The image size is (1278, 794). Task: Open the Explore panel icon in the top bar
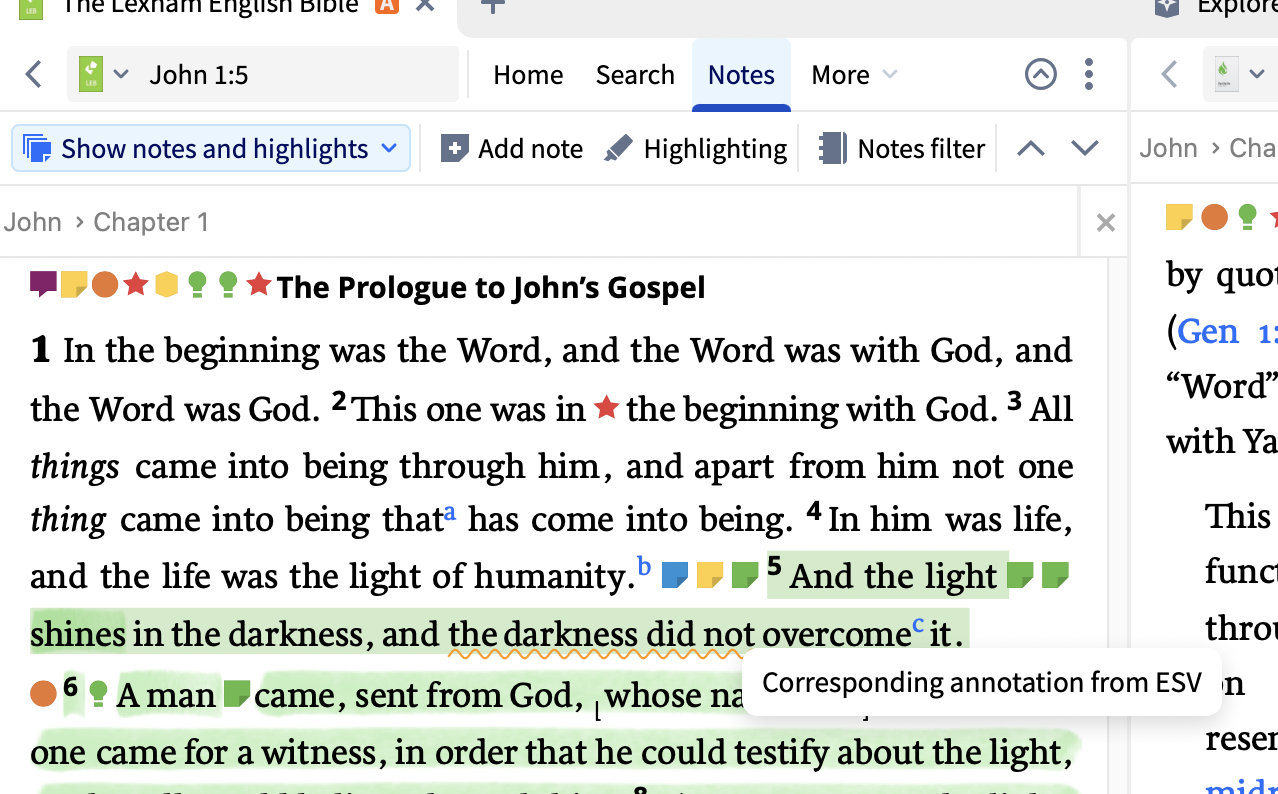point(1167,7)
